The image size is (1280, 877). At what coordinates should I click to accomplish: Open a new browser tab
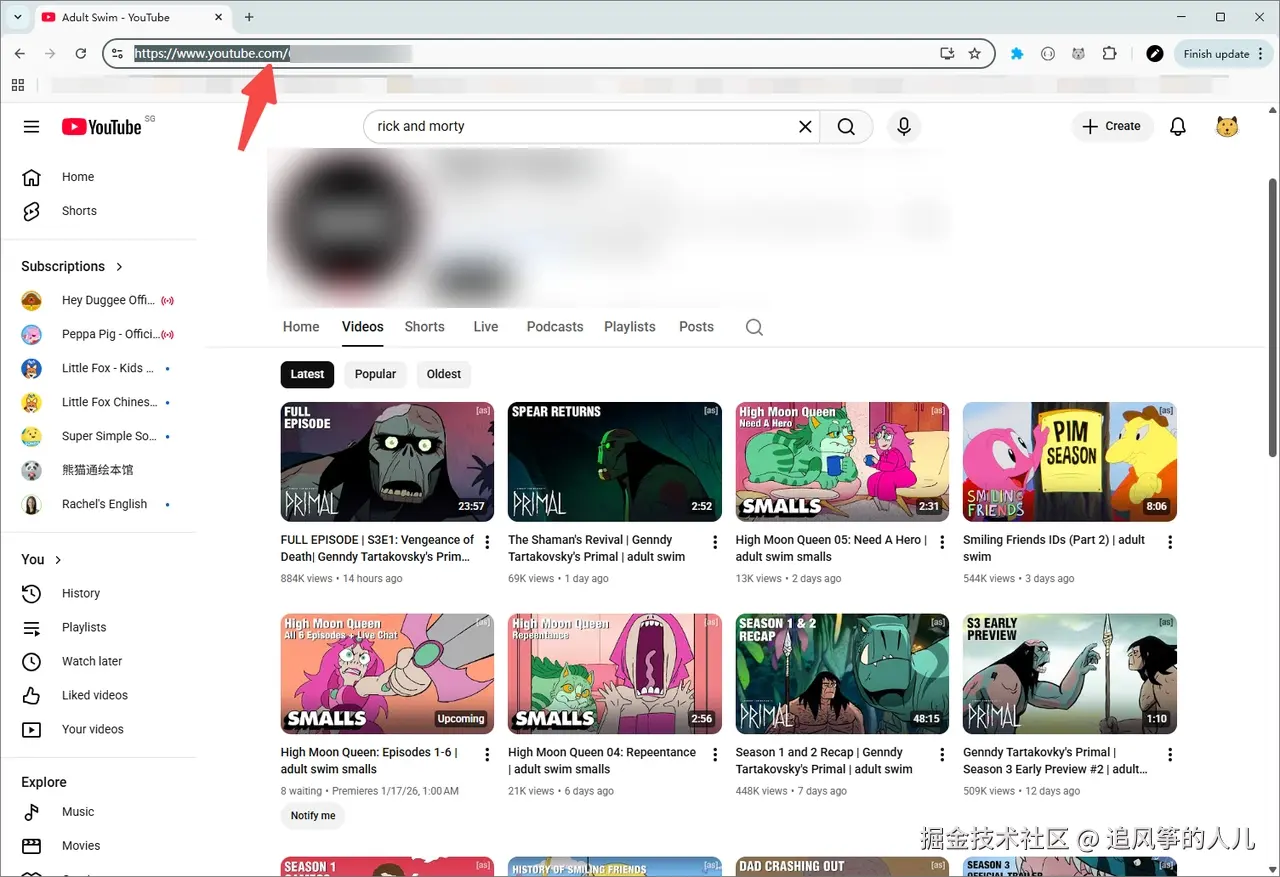point(249,17)
